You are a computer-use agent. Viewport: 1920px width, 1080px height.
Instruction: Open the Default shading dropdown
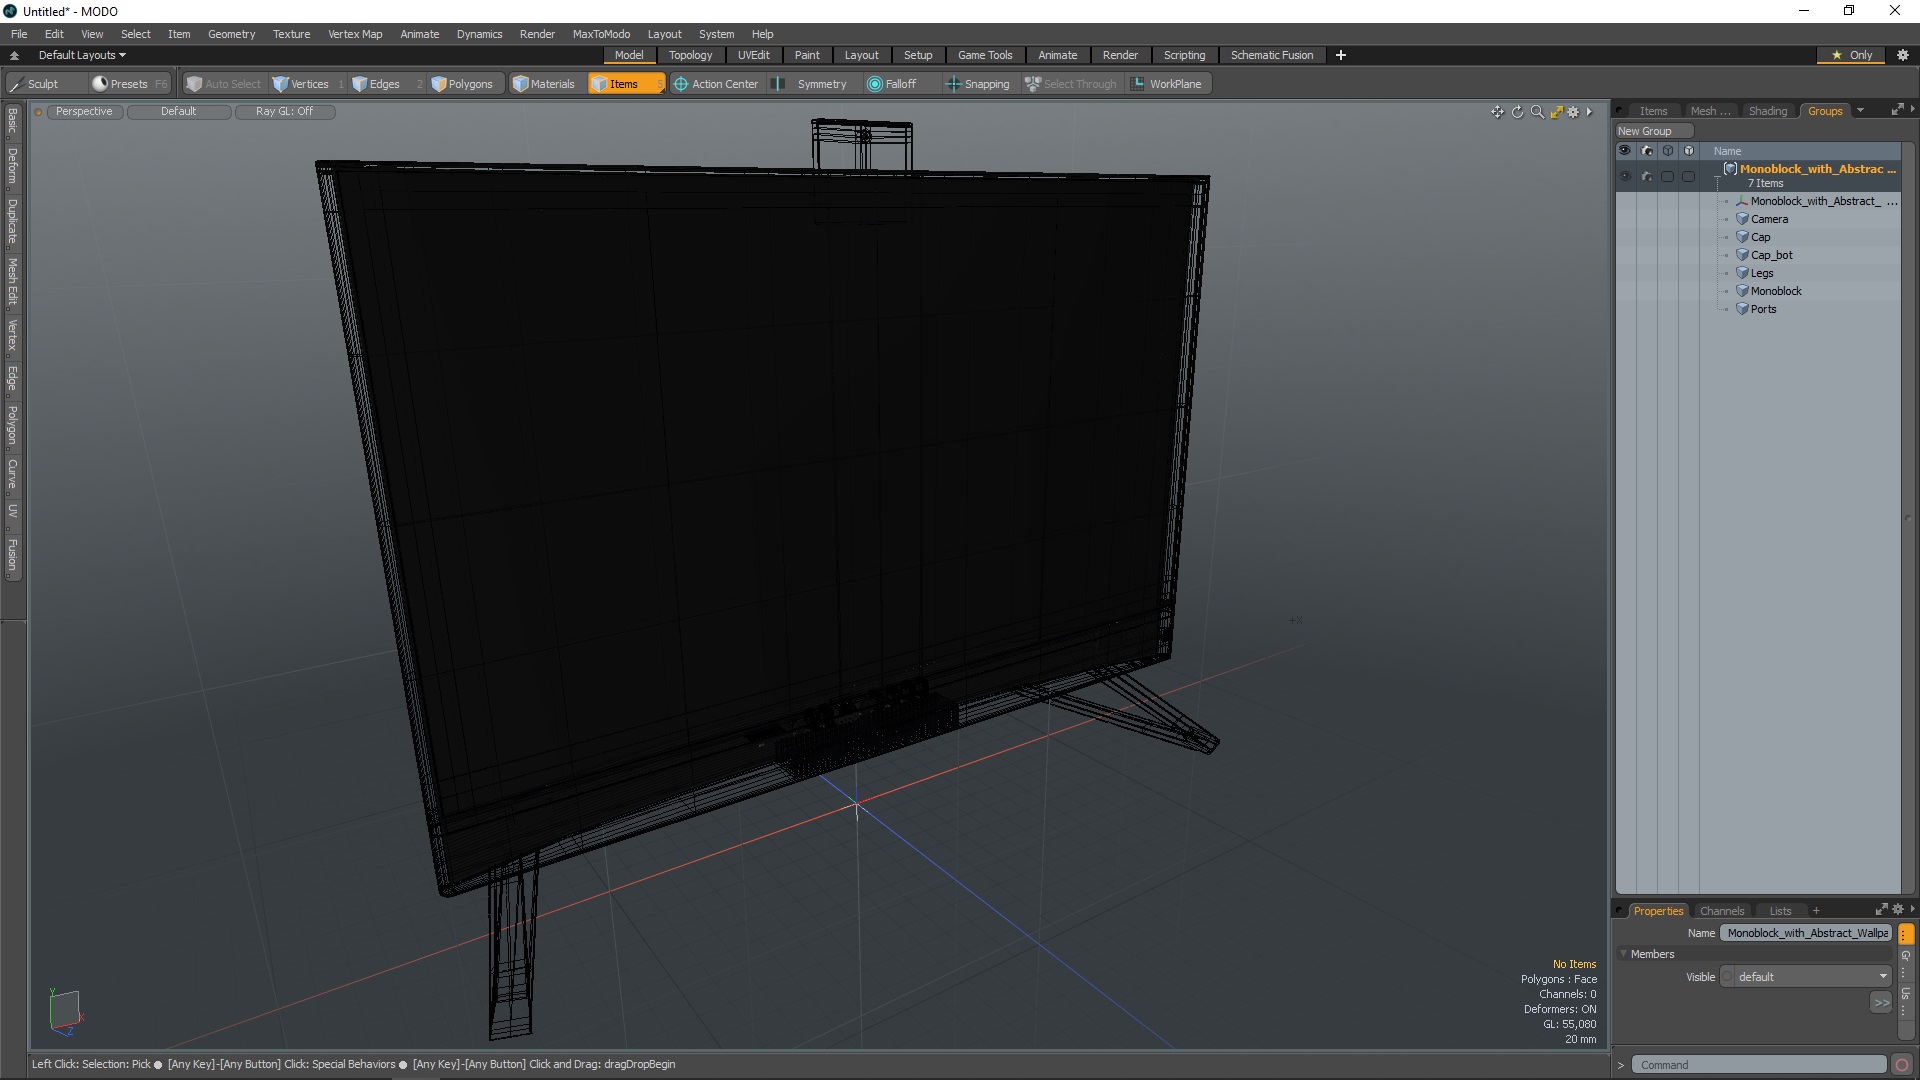pyautogui.click(x=178, y=111)
